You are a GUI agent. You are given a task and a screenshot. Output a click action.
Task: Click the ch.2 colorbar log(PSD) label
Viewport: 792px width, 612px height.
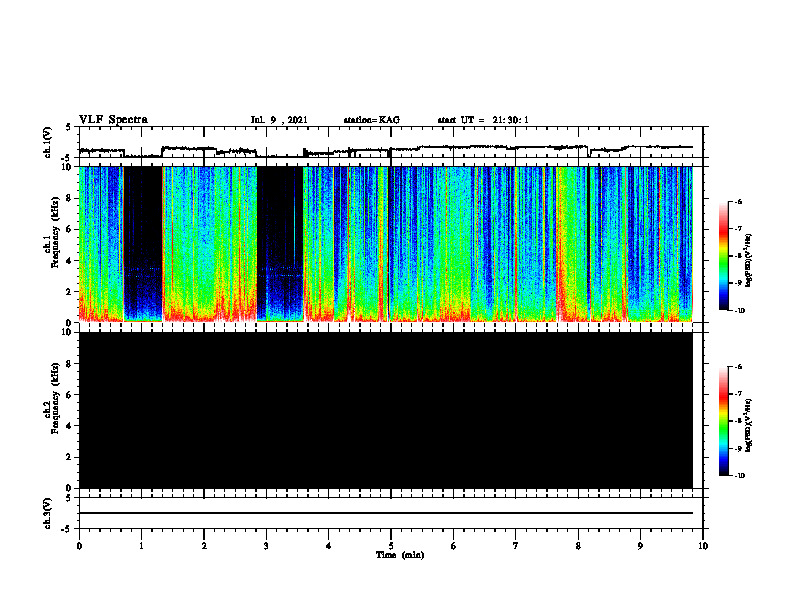749,426
